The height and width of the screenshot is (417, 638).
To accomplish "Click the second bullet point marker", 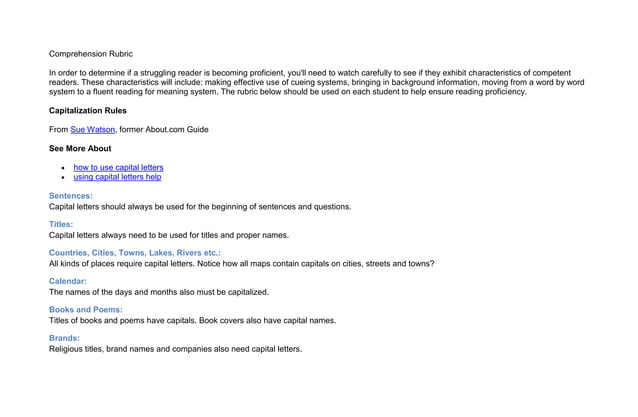I will click(x=63, y=177).
